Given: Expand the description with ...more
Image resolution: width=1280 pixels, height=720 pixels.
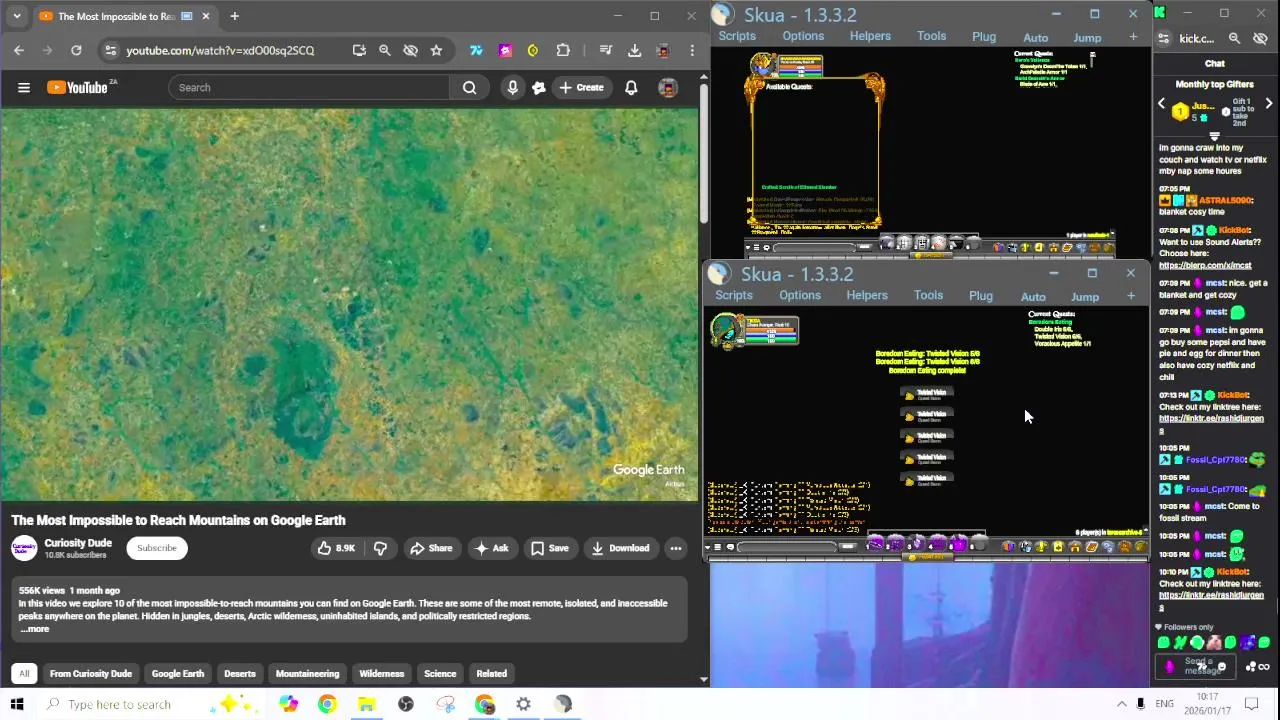Looking at the screenshot, I should pos(35,629).
